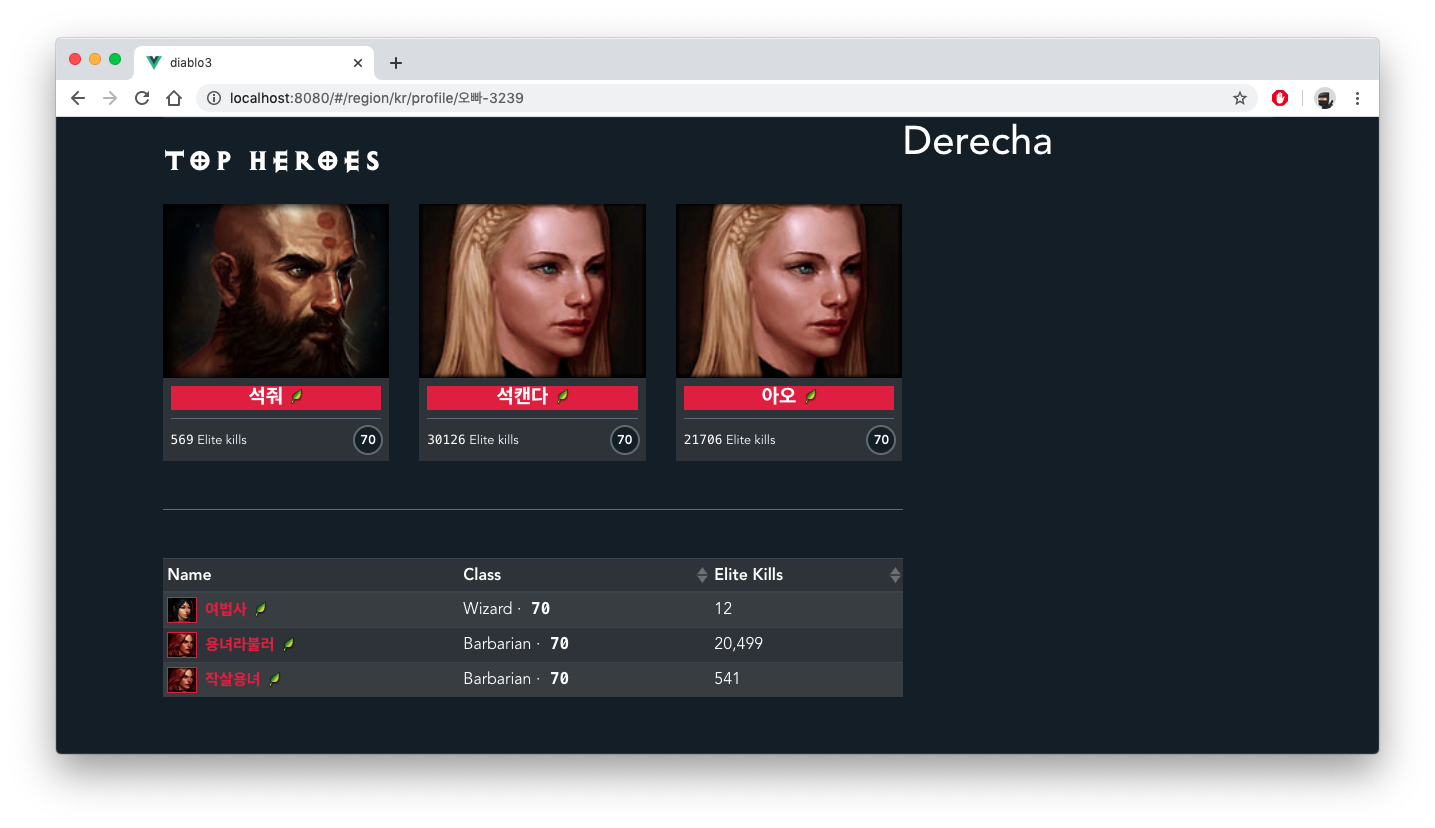Open the 용녀라불러 hero link
1435x828 pixels.
[x=239, y=644]
